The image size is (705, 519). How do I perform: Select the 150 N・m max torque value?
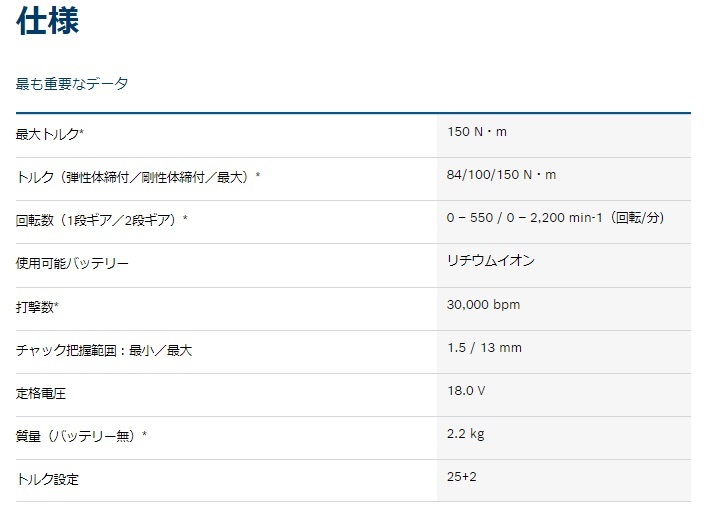coord(477,132)
